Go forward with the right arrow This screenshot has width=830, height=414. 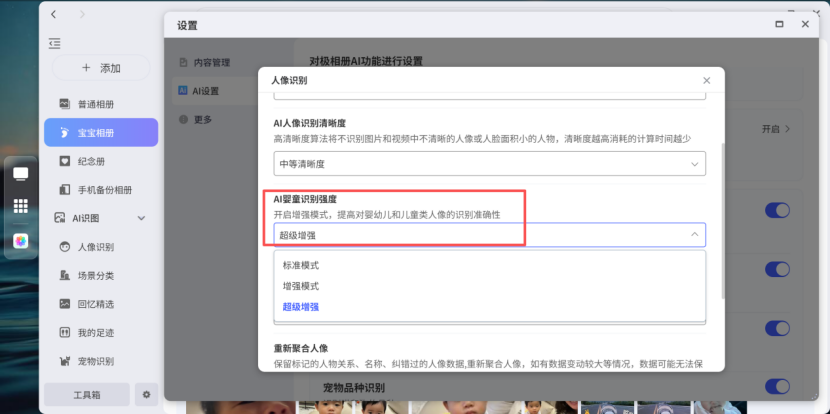[x=82, y=15]
